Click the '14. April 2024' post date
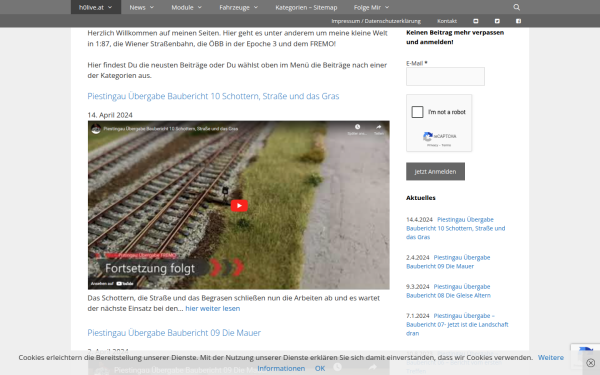This screenshot has height=375, width=600. tap(110, 115)
